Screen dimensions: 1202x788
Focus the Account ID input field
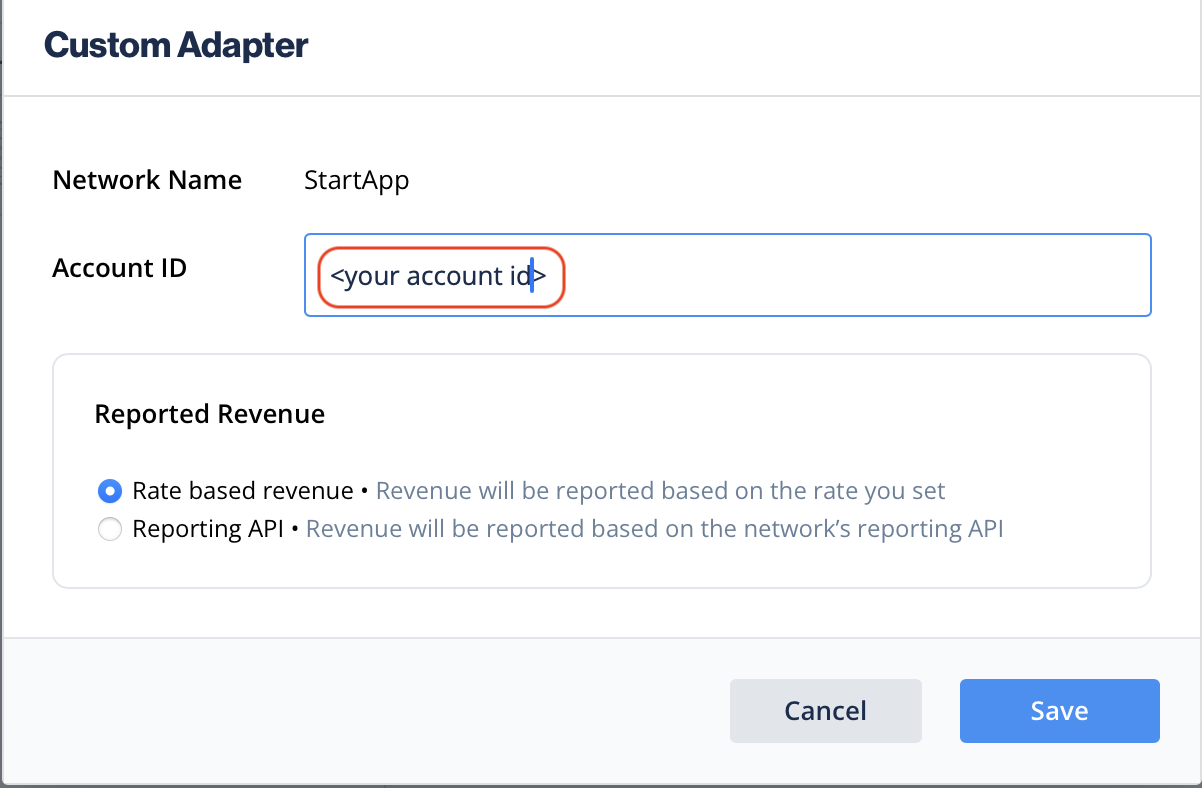(x=727, y=275)
